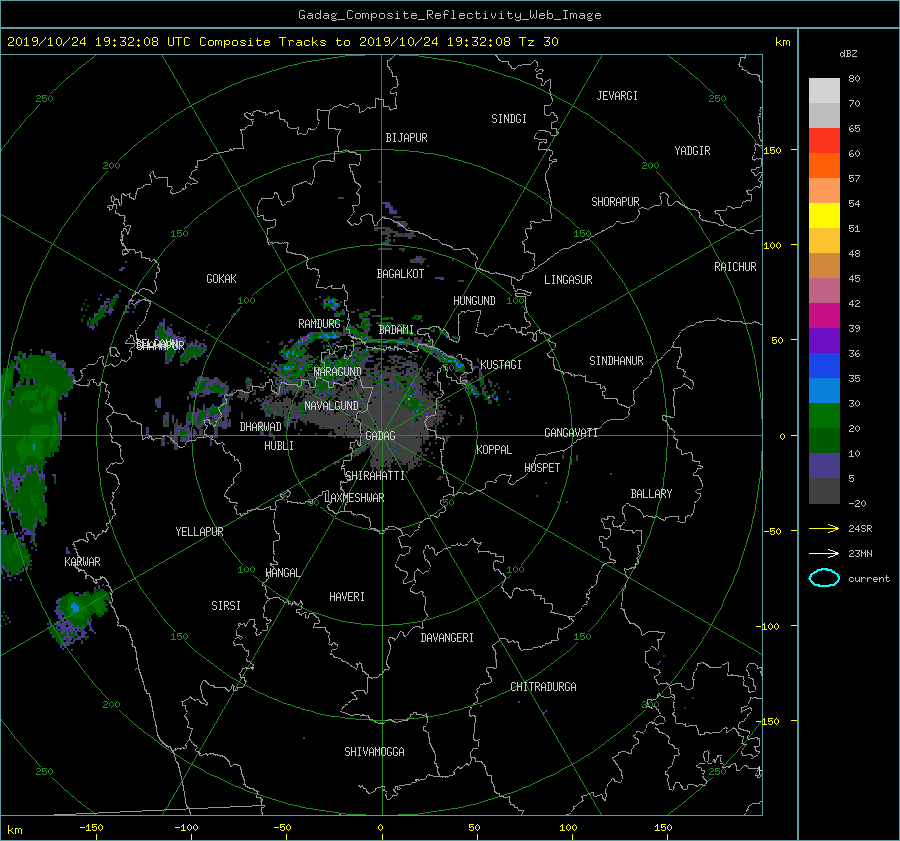
Task: Click the SHIVAMOGGA label
Action: pyautogui.click(x=374, y=751)
